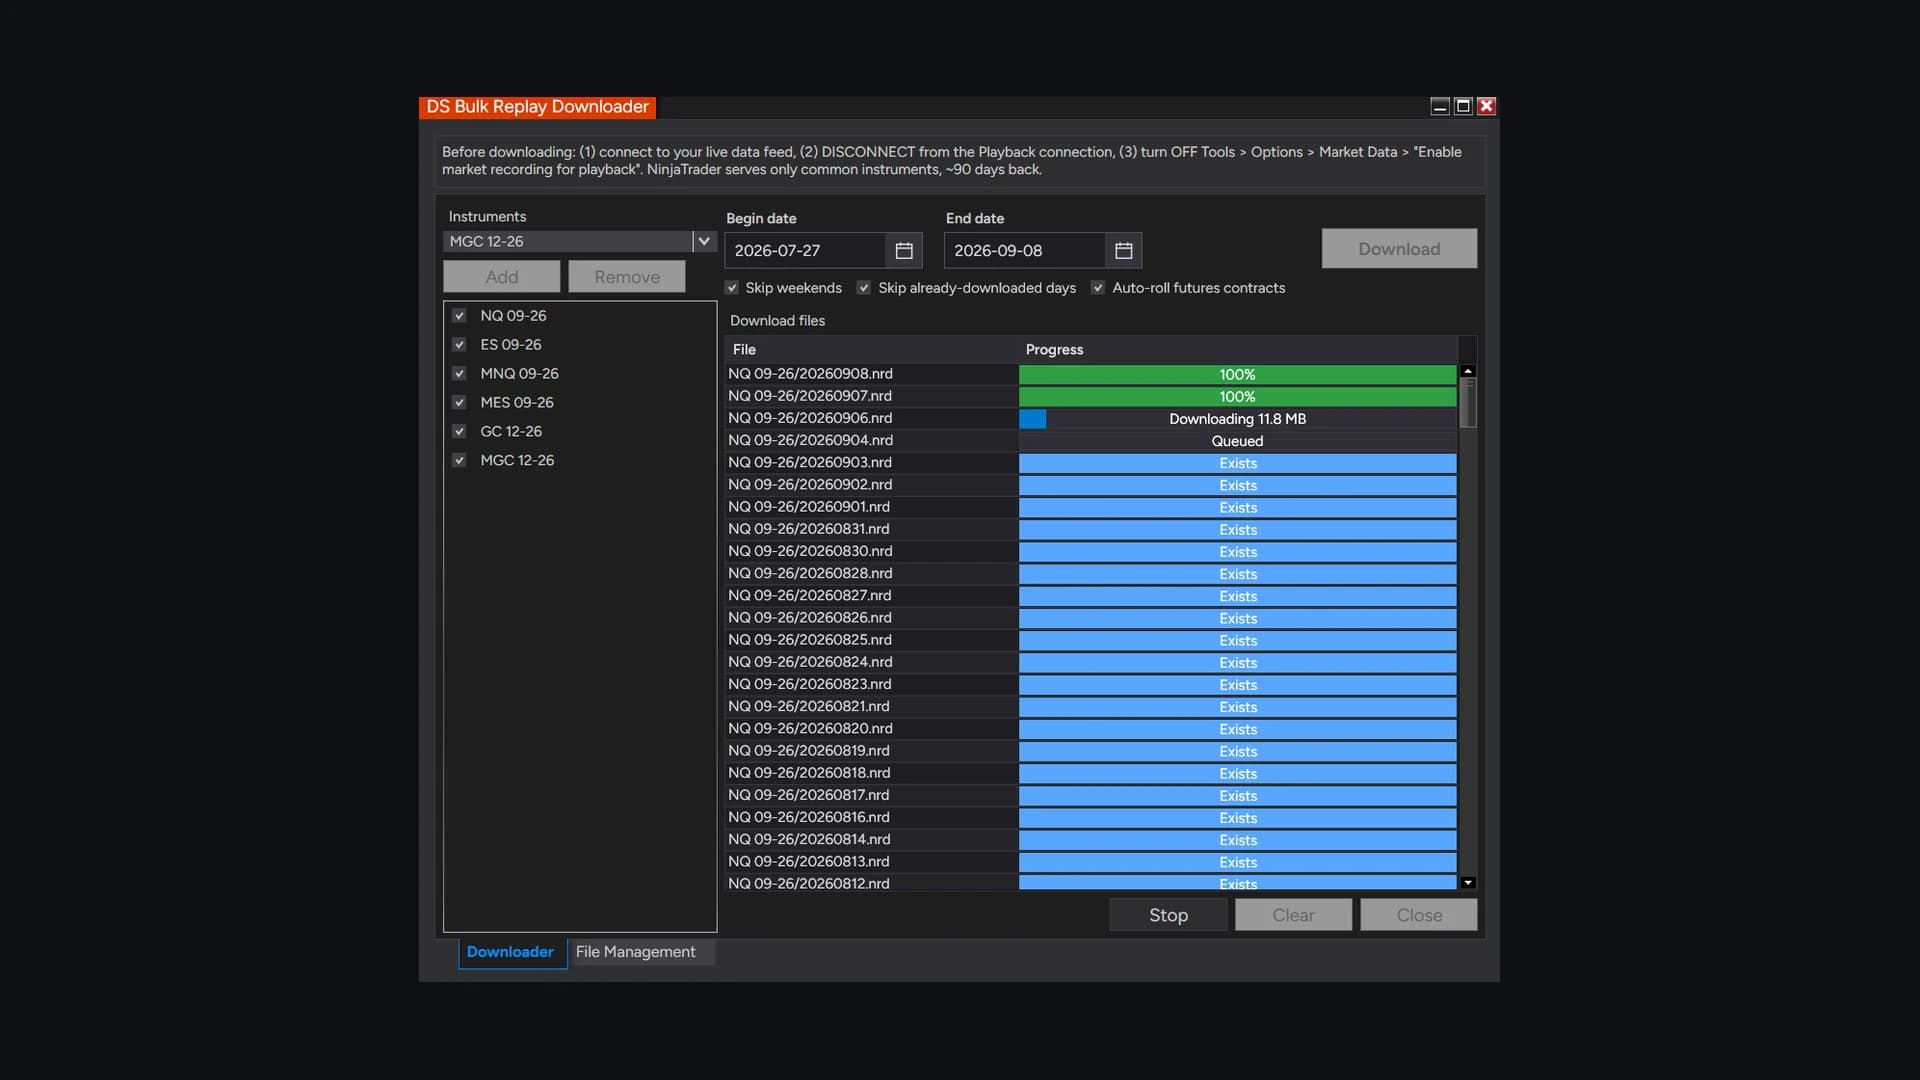Image resolution: width=1920 pixels, height=1080 pixels.
Task: Click the End date input field
Action: 1026,251
